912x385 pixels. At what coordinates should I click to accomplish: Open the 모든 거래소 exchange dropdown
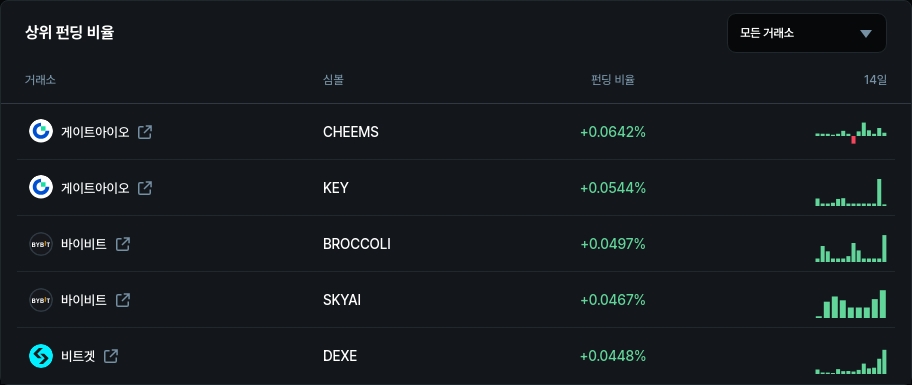[807, 33]
